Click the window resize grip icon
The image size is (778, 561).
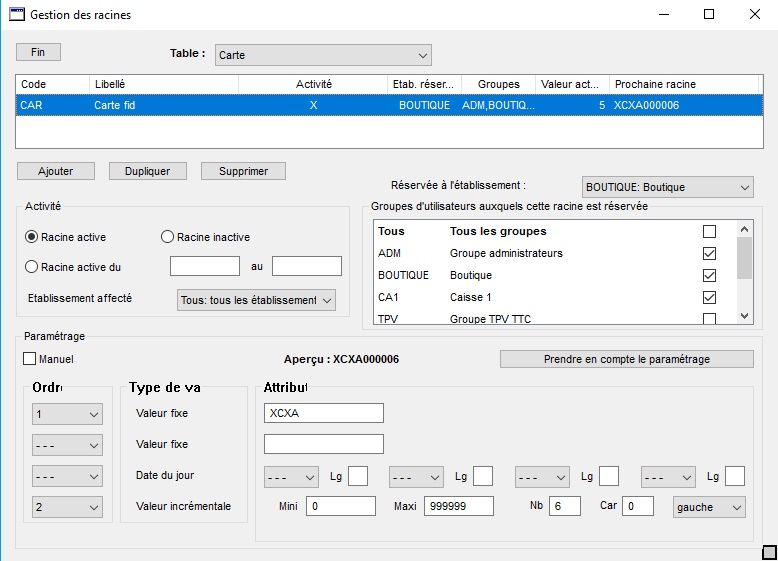pos(769,552)
